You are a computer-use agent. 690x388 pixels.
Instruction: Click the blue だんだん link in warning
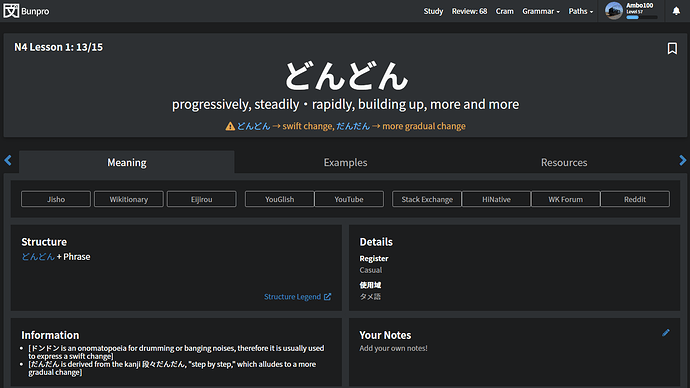click(353, 126)
